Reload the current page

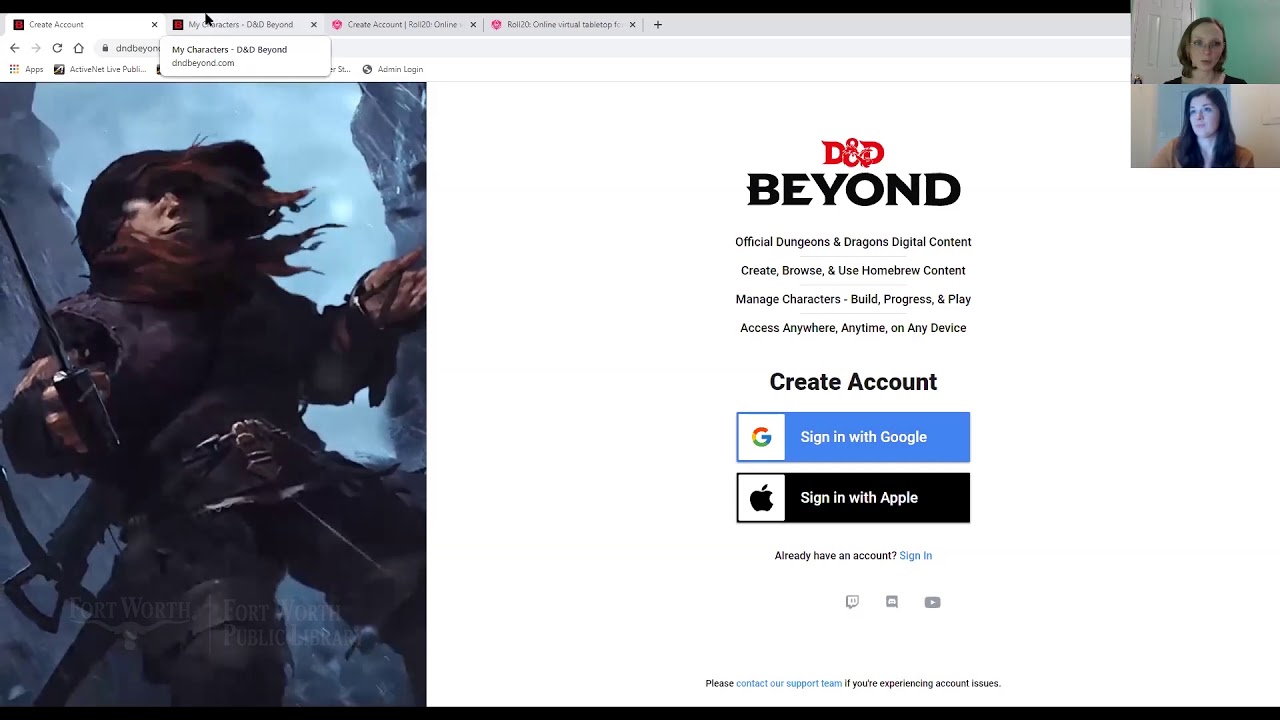[57, 48]
